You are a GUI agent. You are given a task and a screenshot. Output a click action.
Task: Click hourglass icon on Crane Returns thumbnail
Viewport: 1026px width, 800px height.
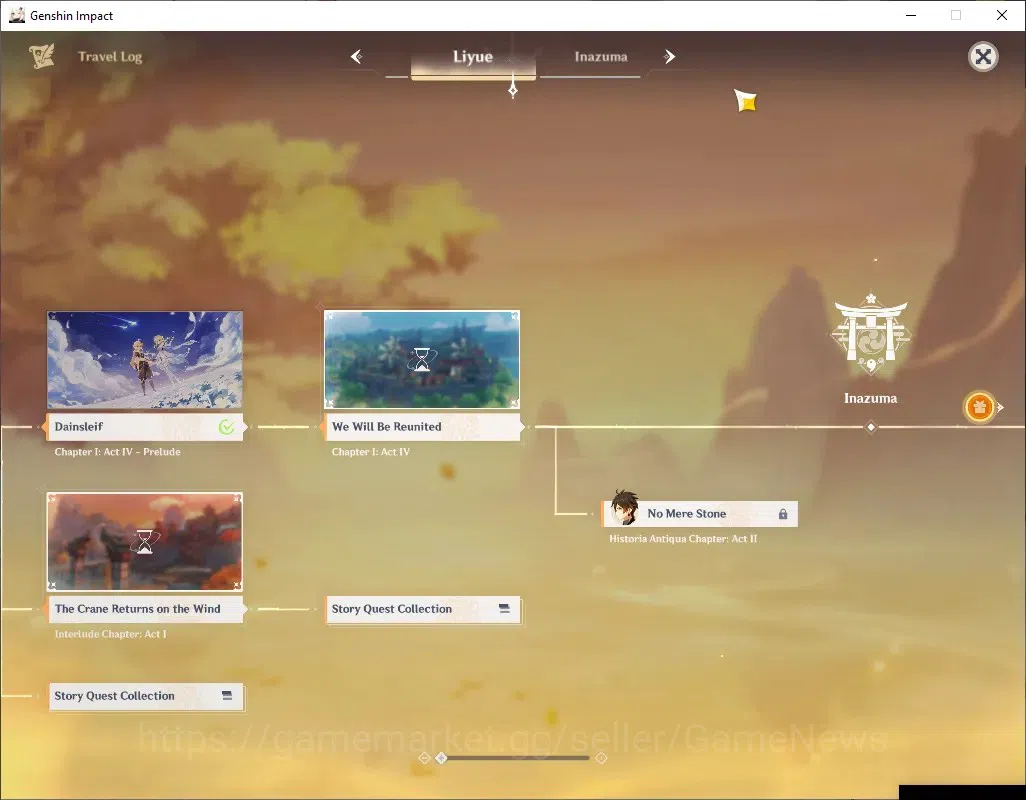(x=145, y=542)
